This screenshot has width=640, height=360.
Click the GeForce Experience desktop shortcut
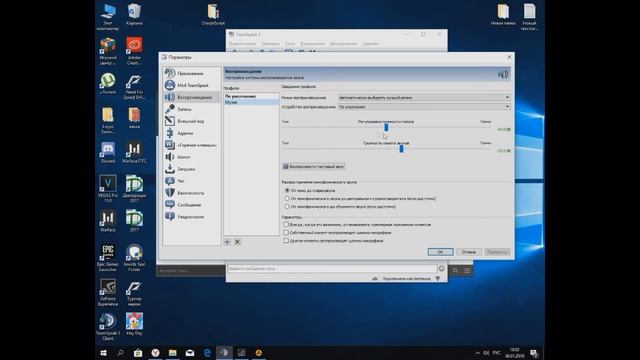(x=108, y=292)
